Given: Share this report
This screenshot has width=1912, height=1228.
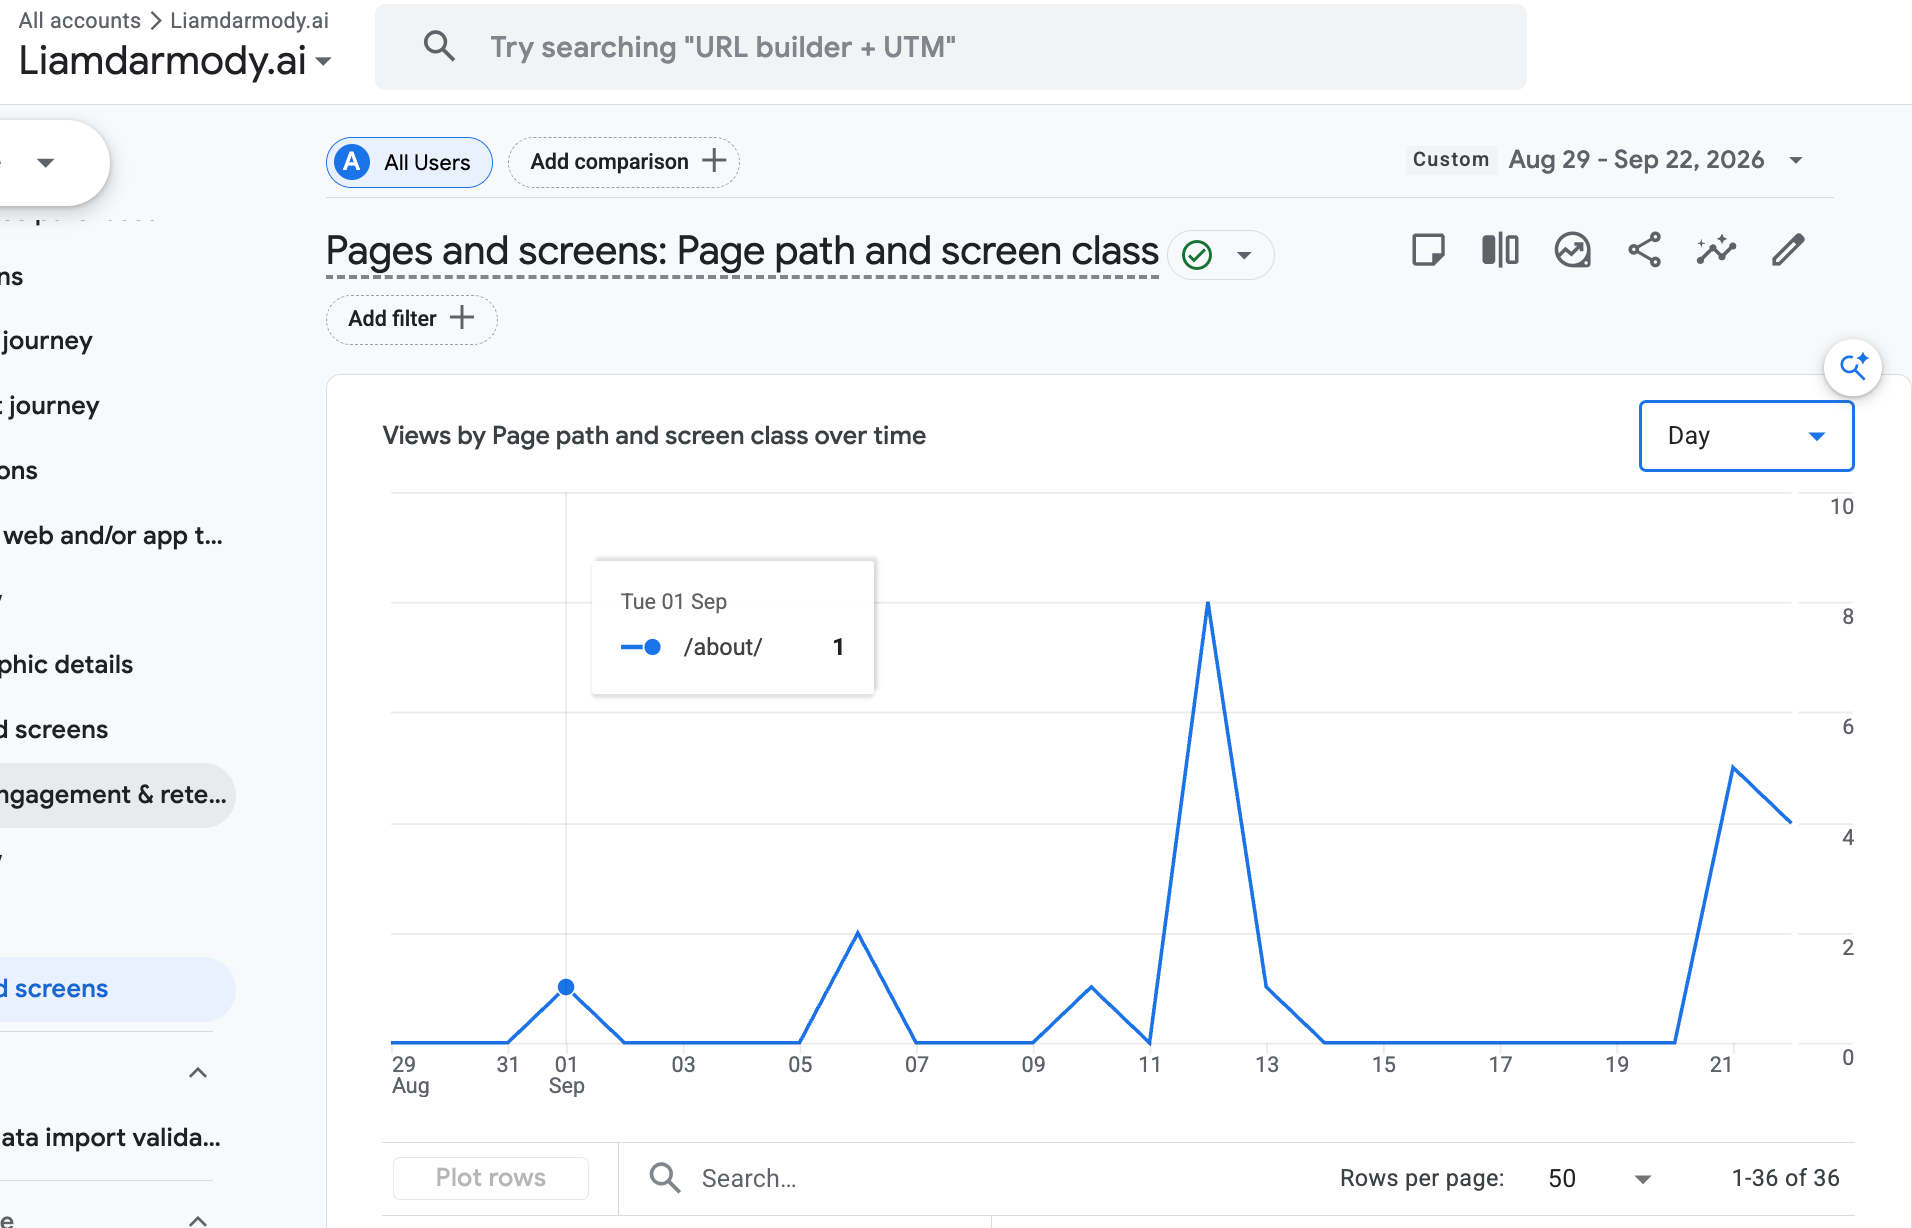Looking at the screenshot, I should [x=1644, y=250].
